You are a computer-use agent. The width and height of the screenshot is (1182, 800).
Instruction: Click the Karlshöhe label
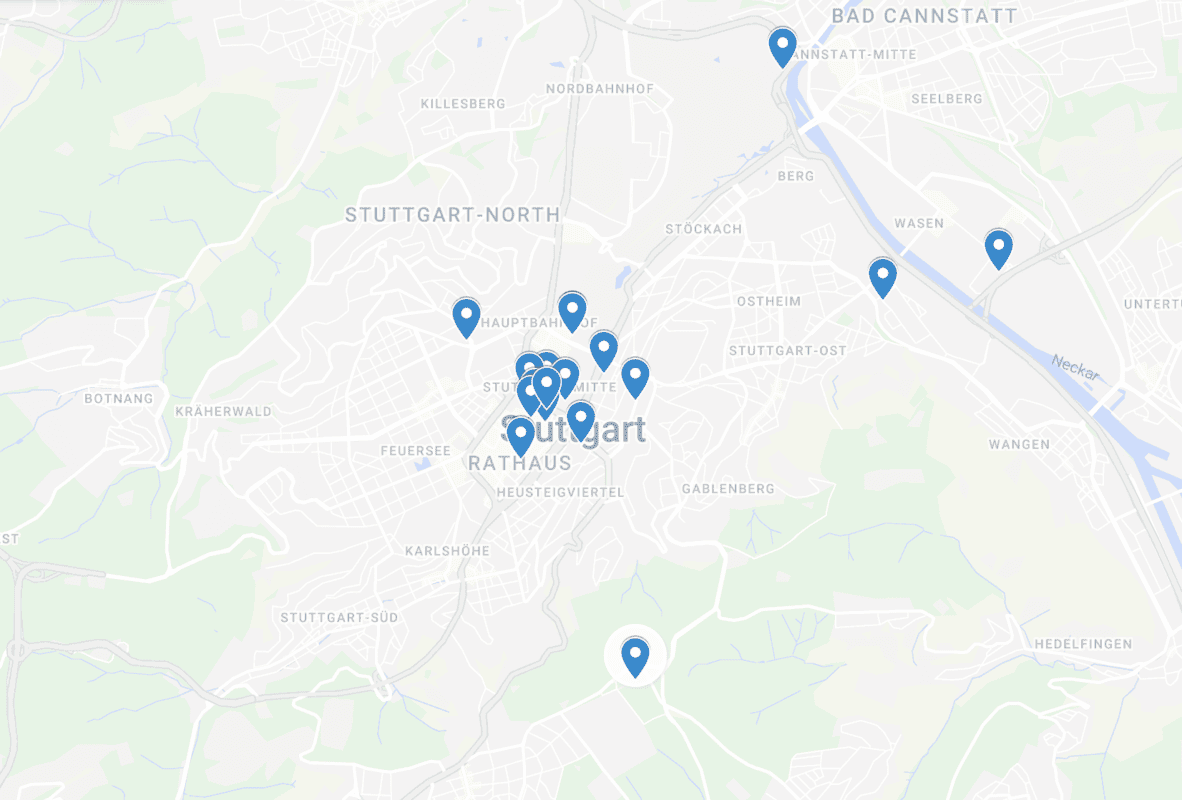click(447, 551)
